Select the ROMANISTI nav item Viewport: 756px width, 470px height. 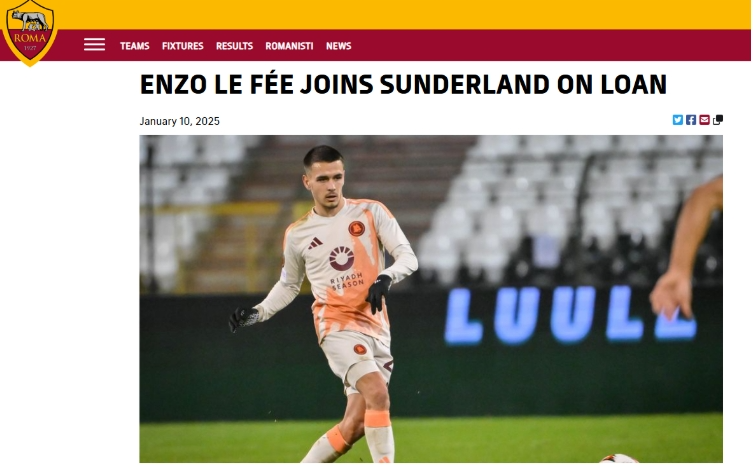pos(289,46)
